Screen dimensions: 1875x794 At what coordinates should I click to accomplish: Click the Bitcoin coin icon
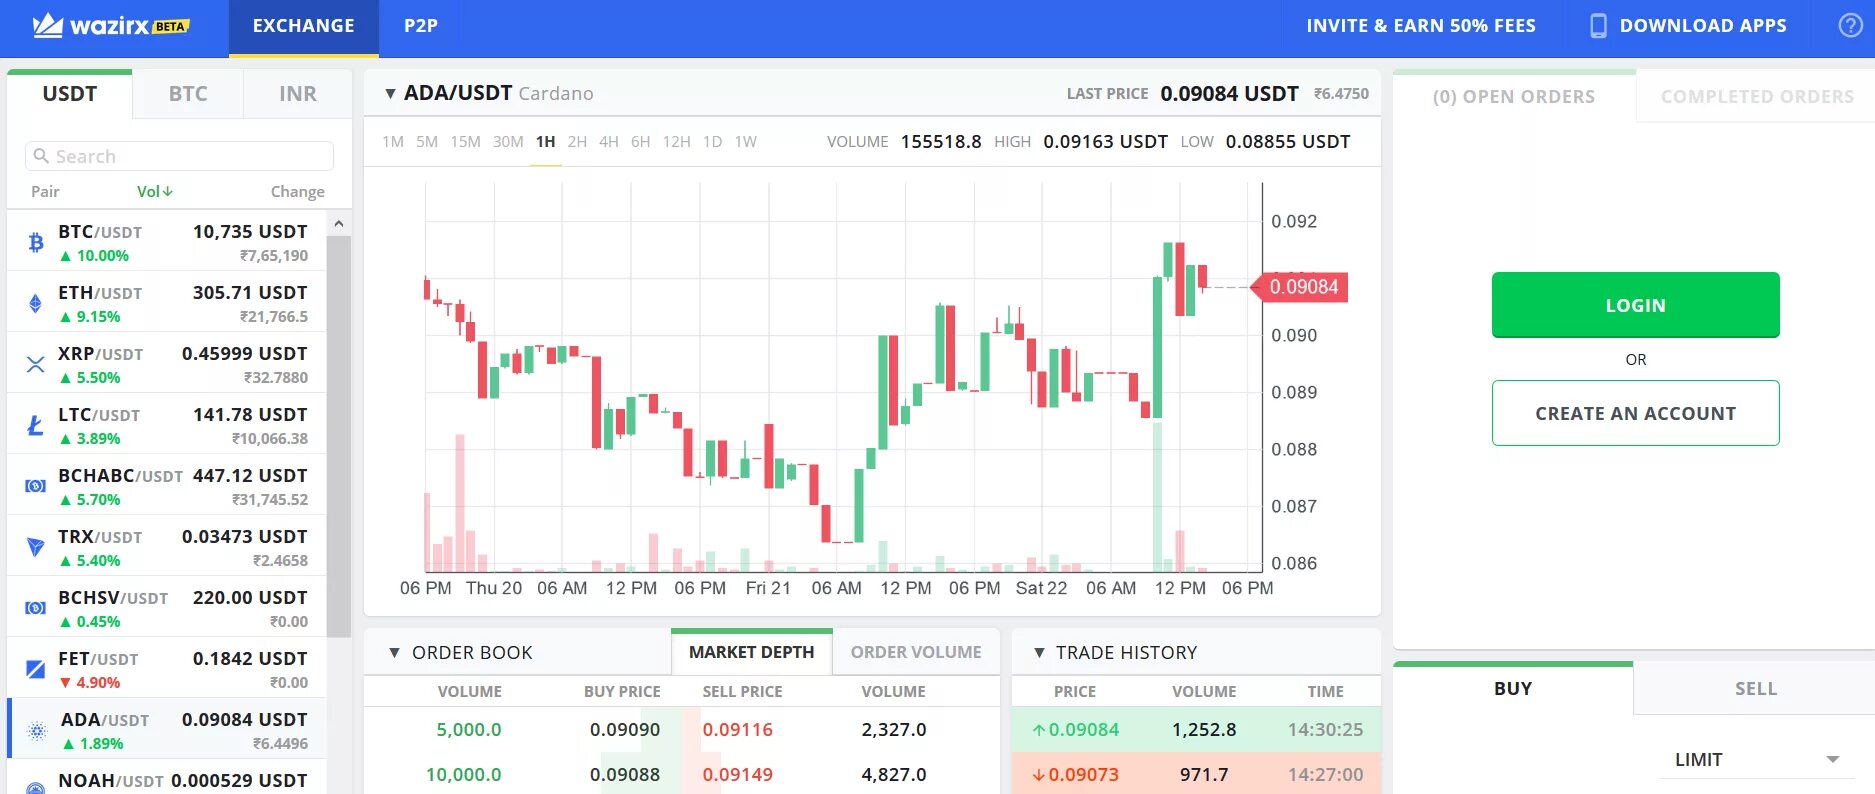(x=36, y=242)
